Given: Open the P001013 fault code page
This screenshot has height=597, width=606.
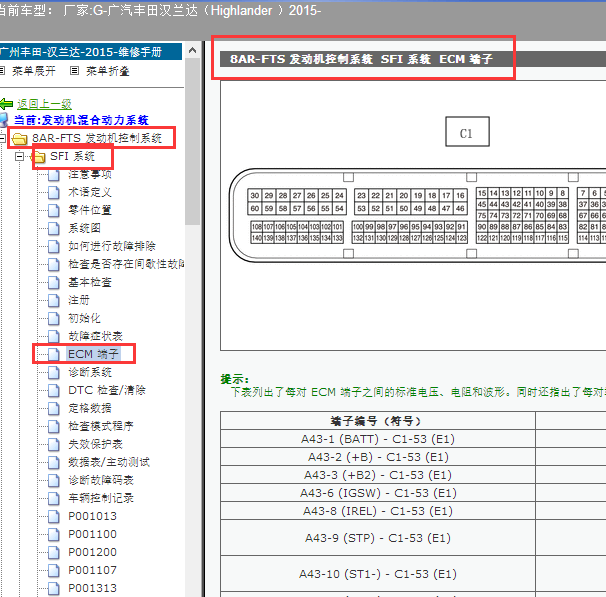Looking at the screenshot, I should (x=92, y=516).
